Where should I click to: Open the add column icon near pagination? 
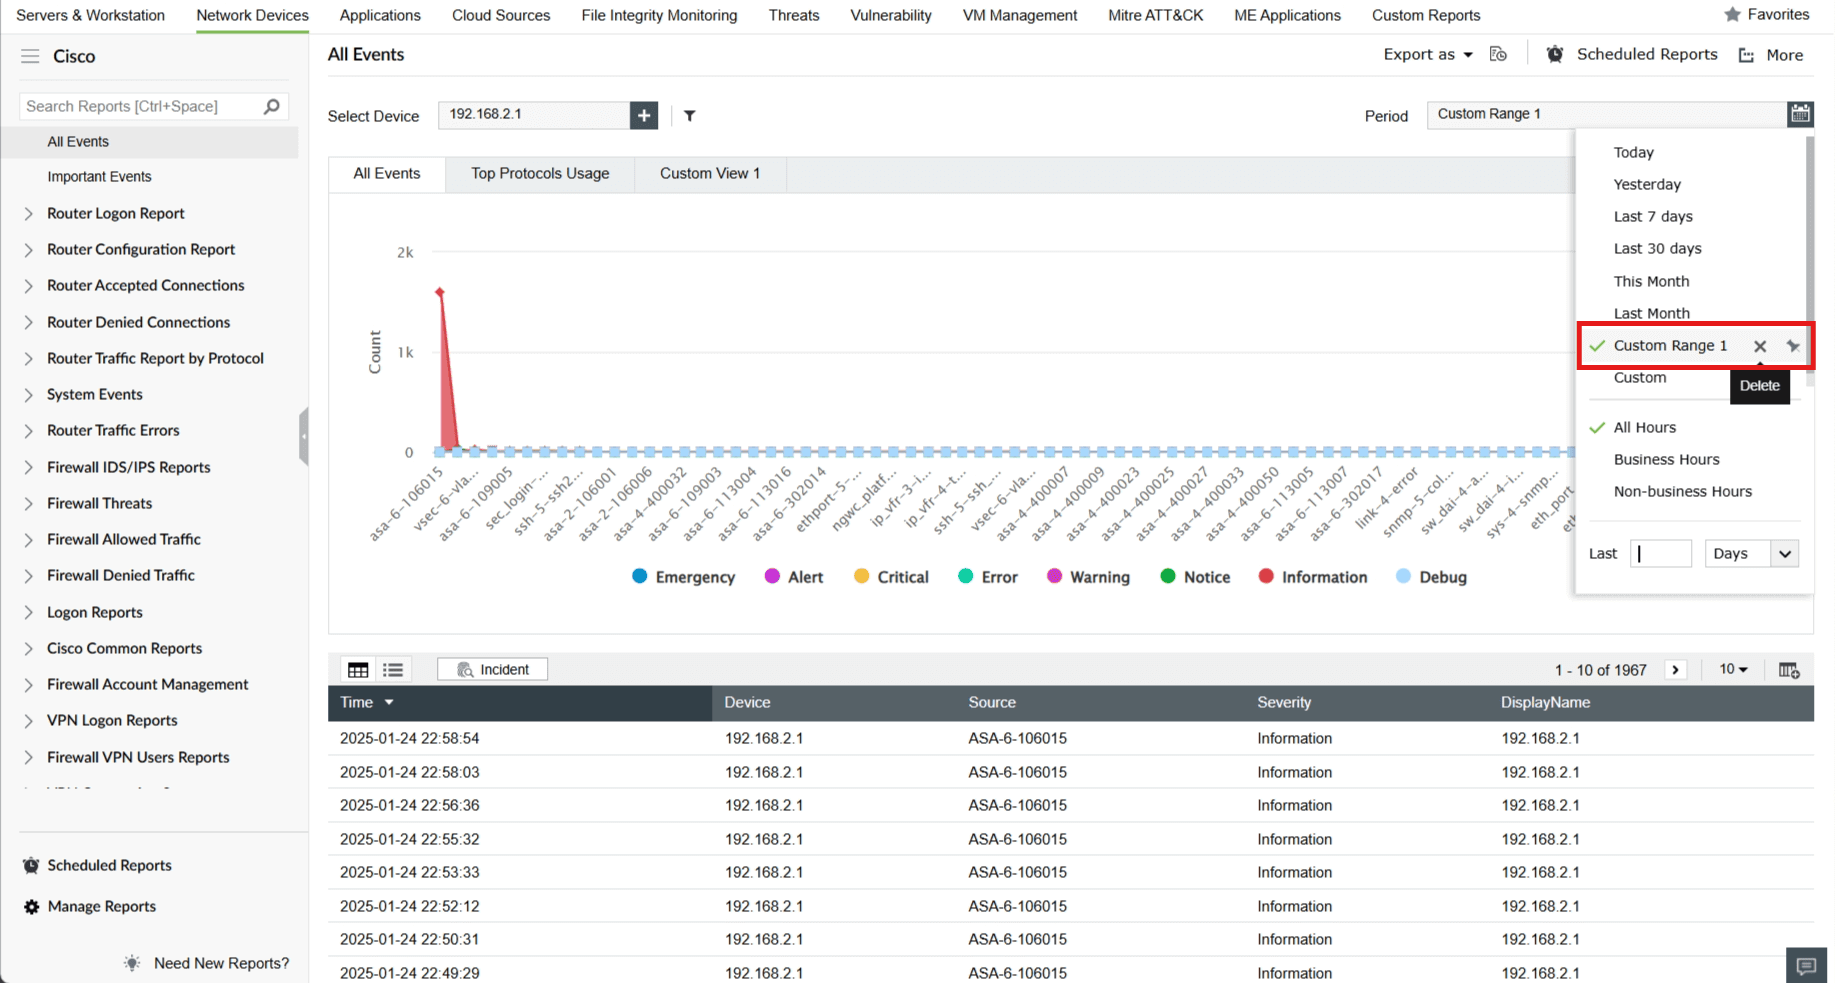click(1790, 669)
